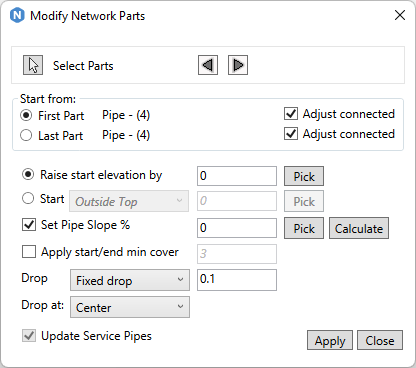The height and width of the screenshot is (368, 416).
Task: Uncheck Set Pipe Slope % checkbox
Action: 29,225
